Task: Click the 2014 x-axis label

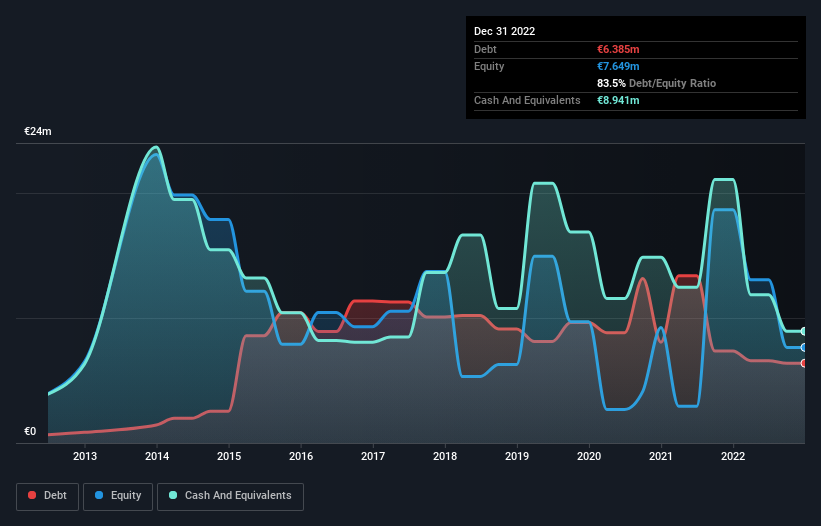Action: (157, 456)
